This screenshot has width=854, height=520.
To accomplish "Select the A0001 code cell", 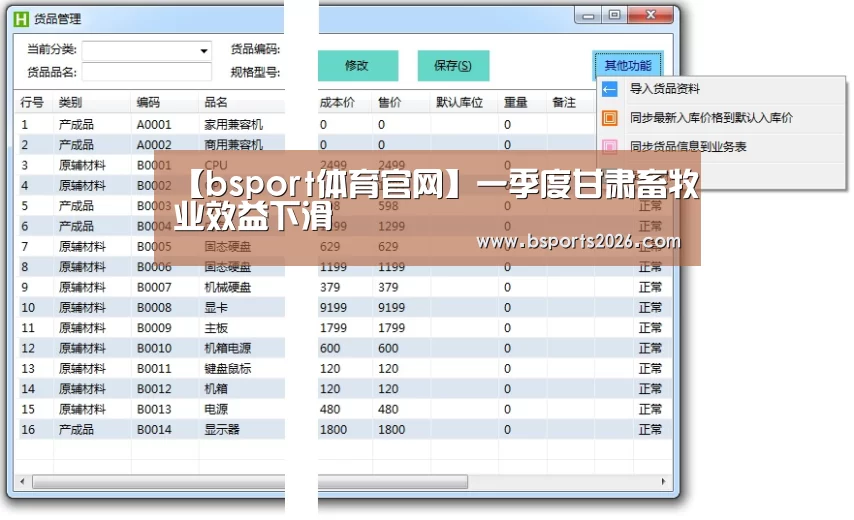I will (154, 125).
